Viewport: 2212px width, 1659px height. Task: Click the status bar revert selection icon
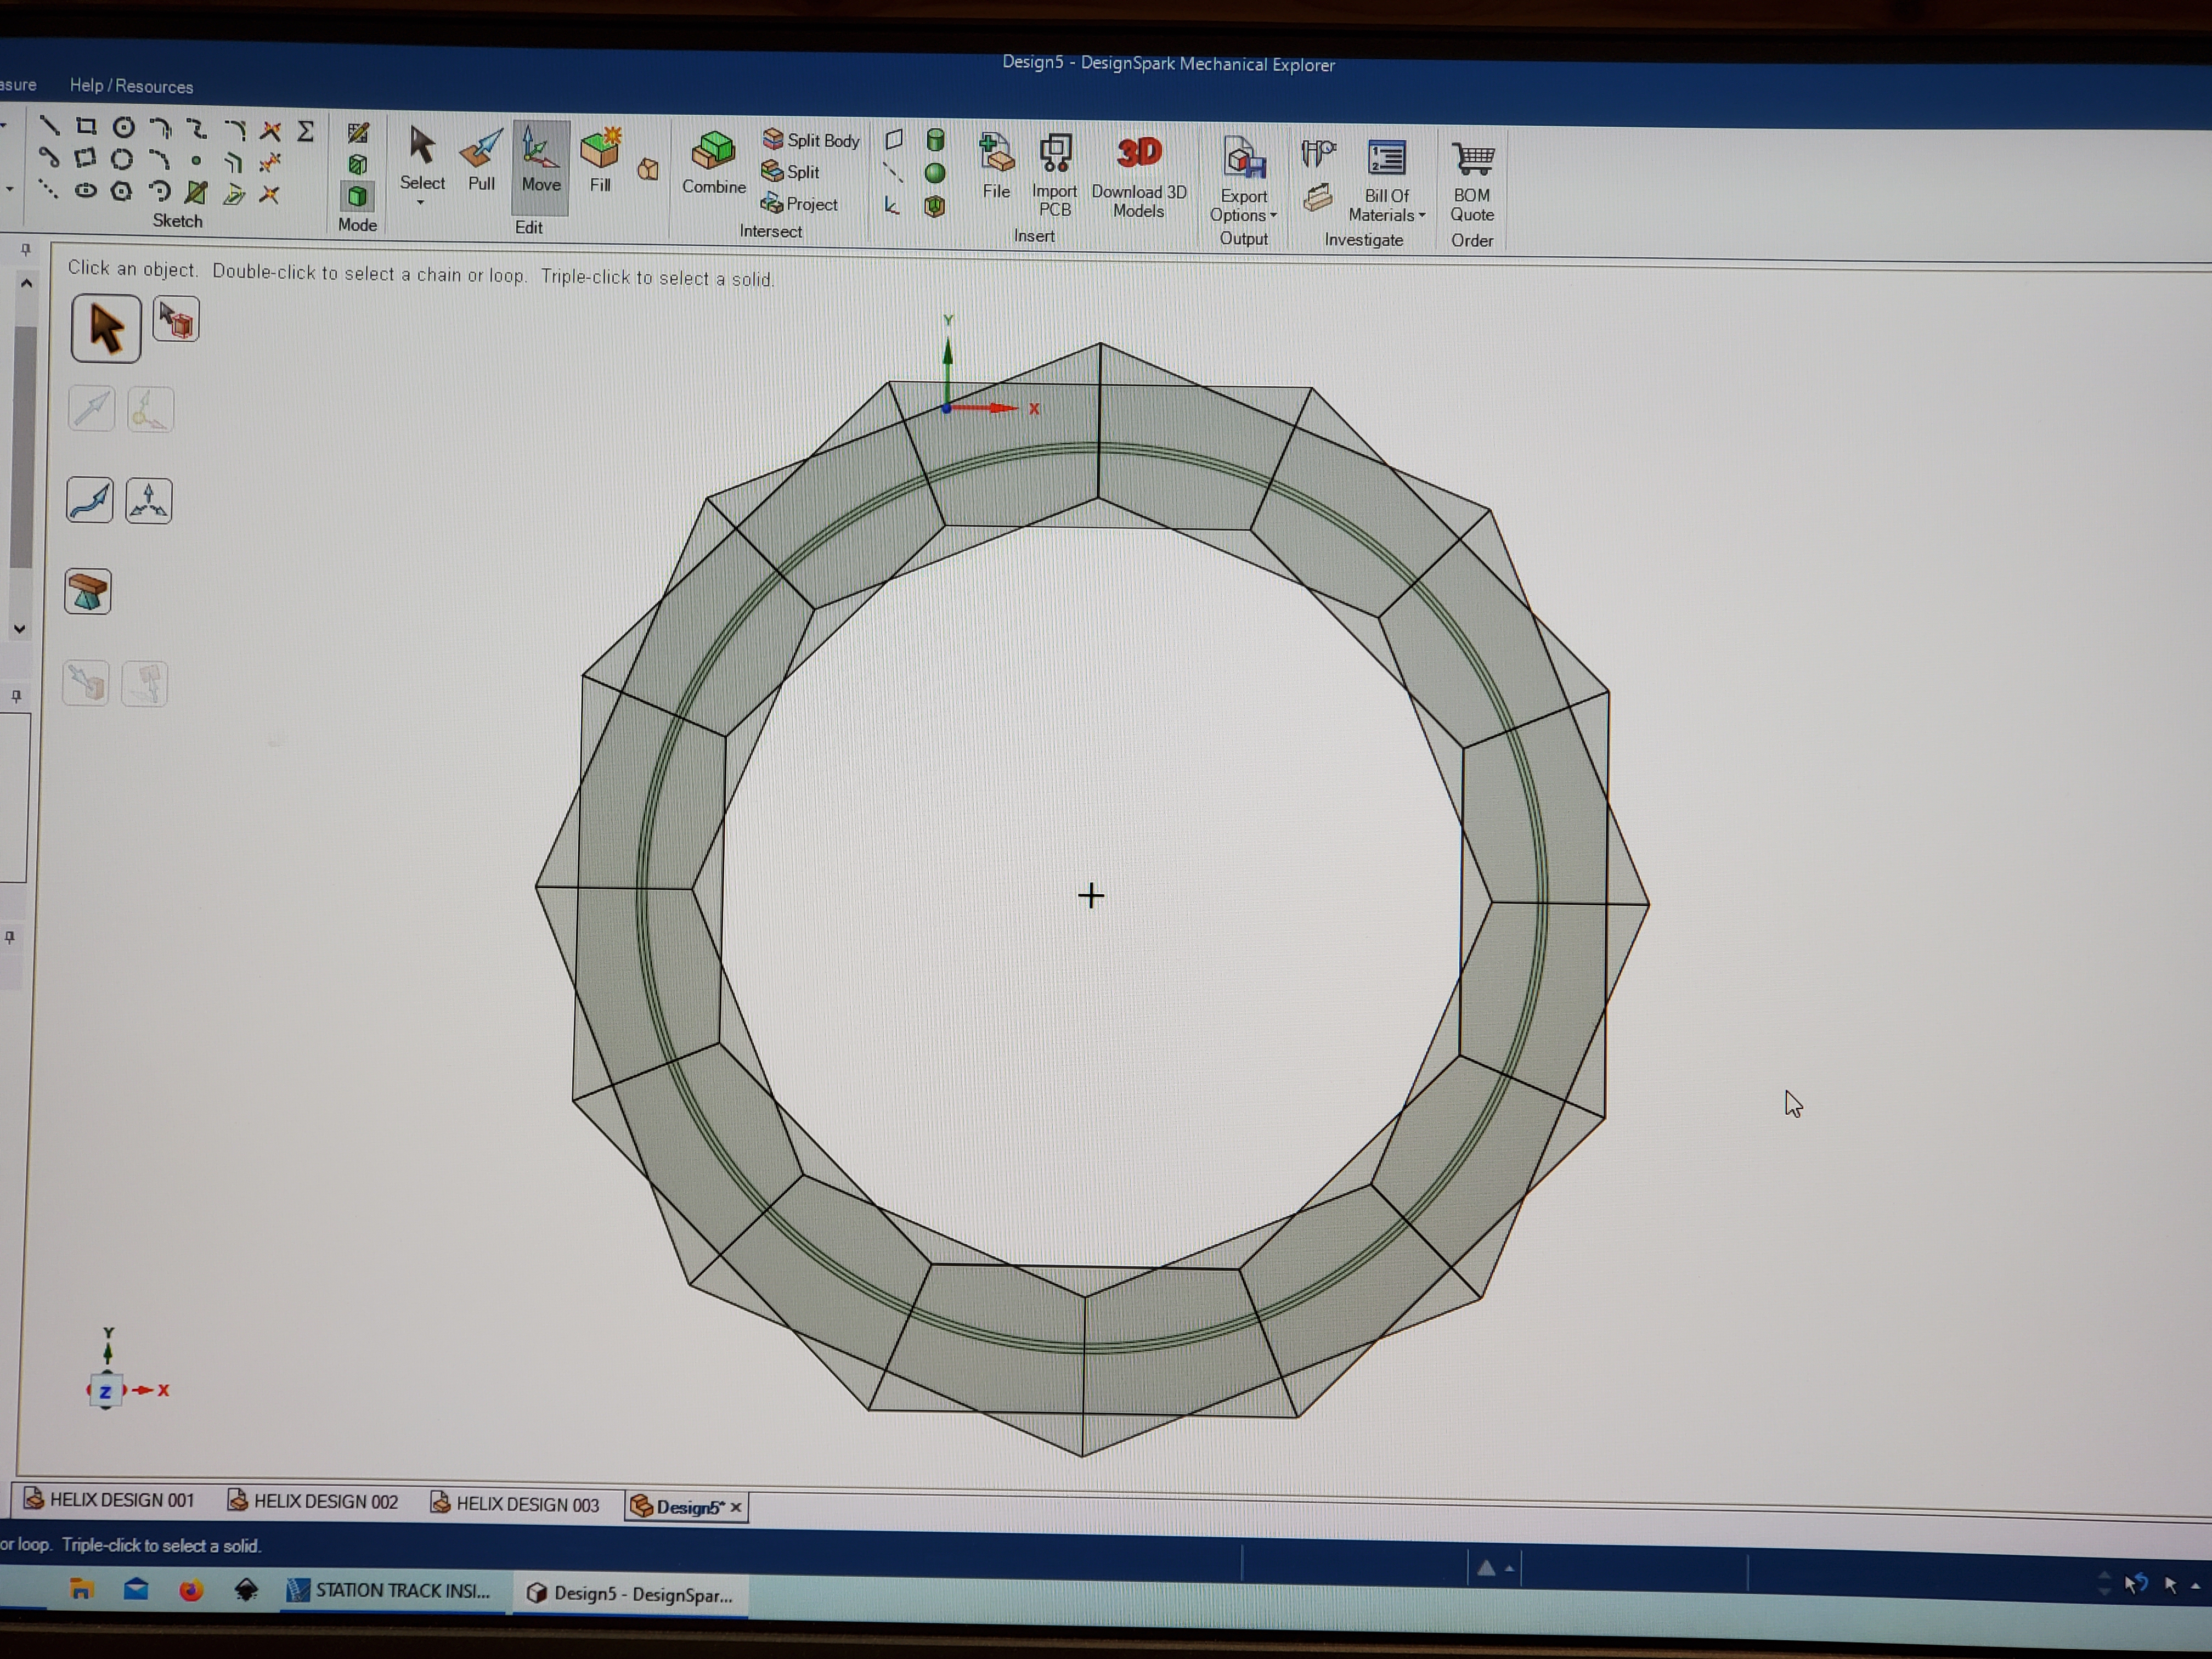tap(2136, 1584)
